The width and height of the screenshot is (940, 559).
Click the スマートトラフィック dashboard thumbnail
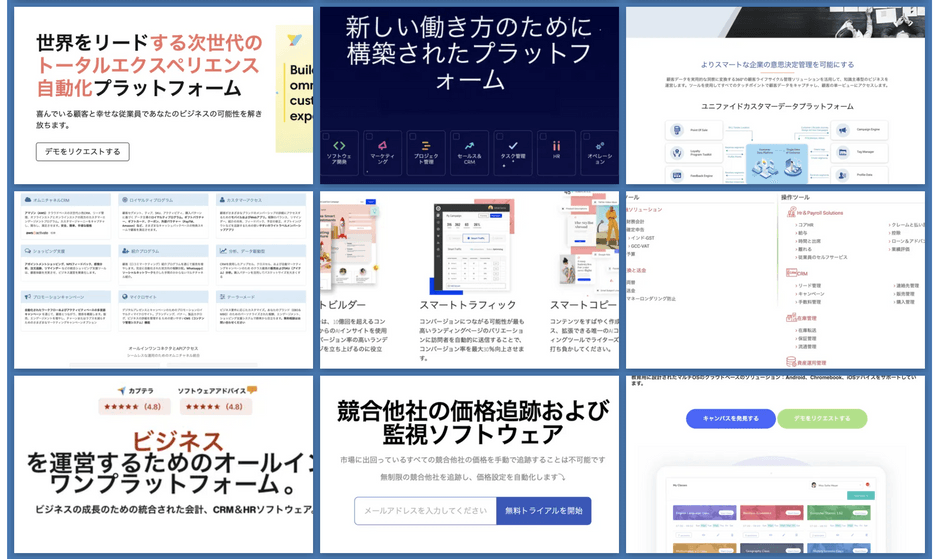(472, 247)
